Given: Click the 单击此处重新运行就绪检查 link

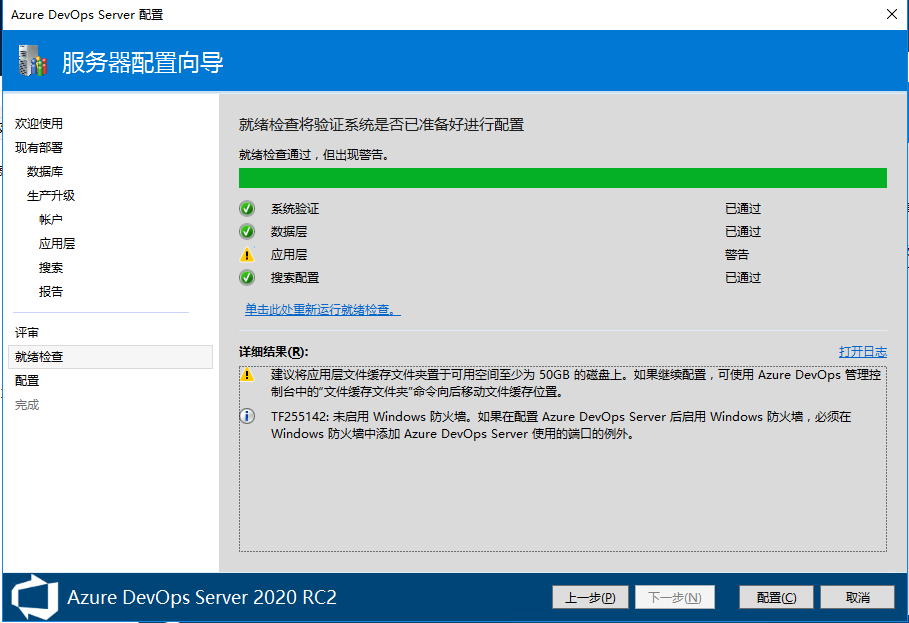Looking at the screenshot, I should [322, 310].
